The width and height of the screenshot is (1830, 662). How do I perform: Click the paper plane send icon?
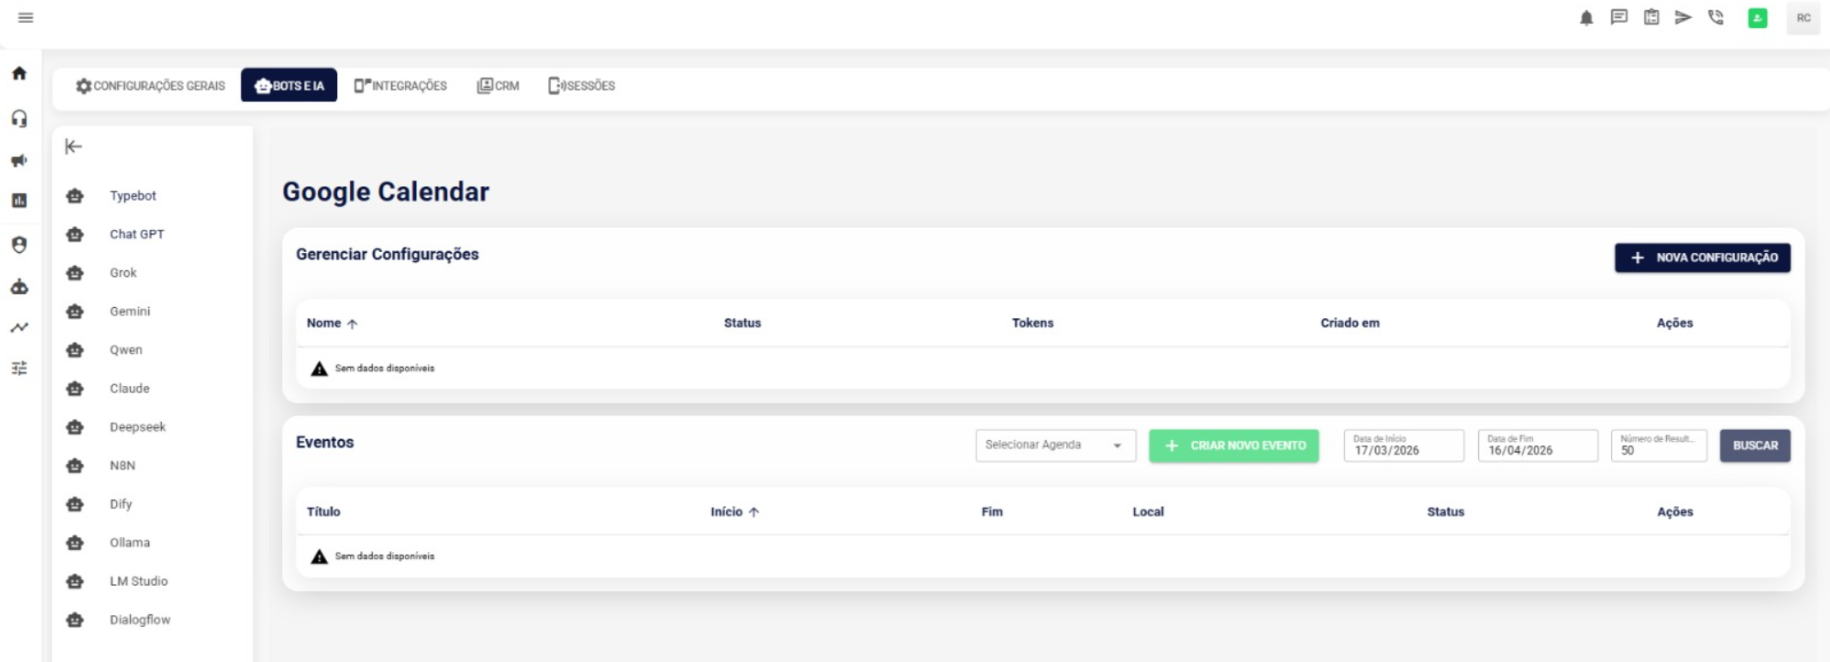pyautogui.click(x=1683, y=18)
